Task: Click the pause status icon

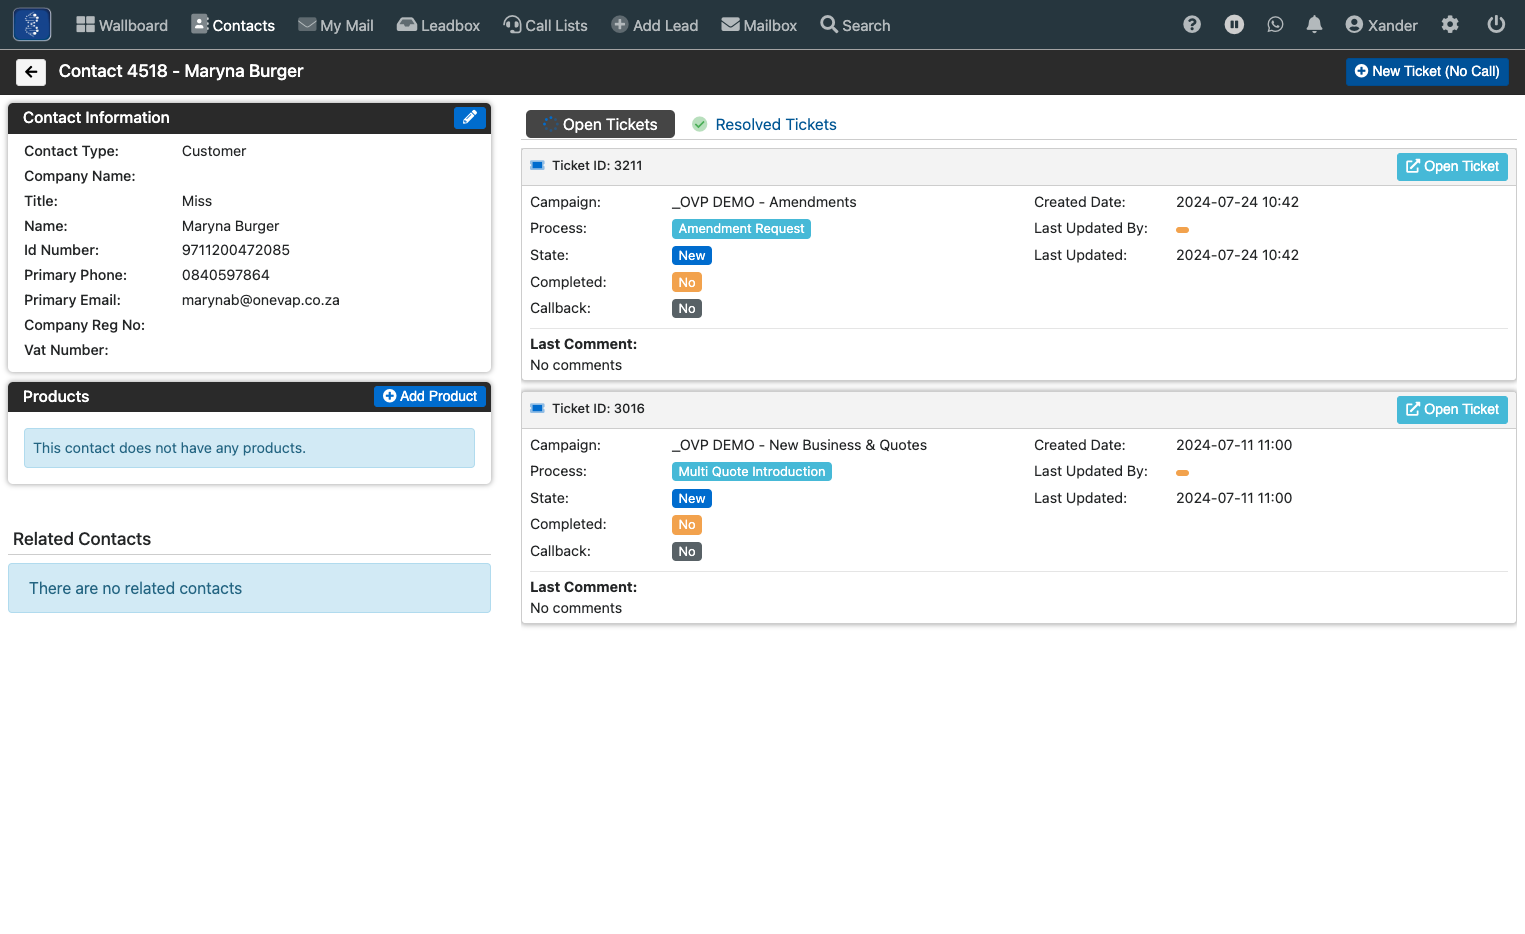Action: pos(1234,25)
